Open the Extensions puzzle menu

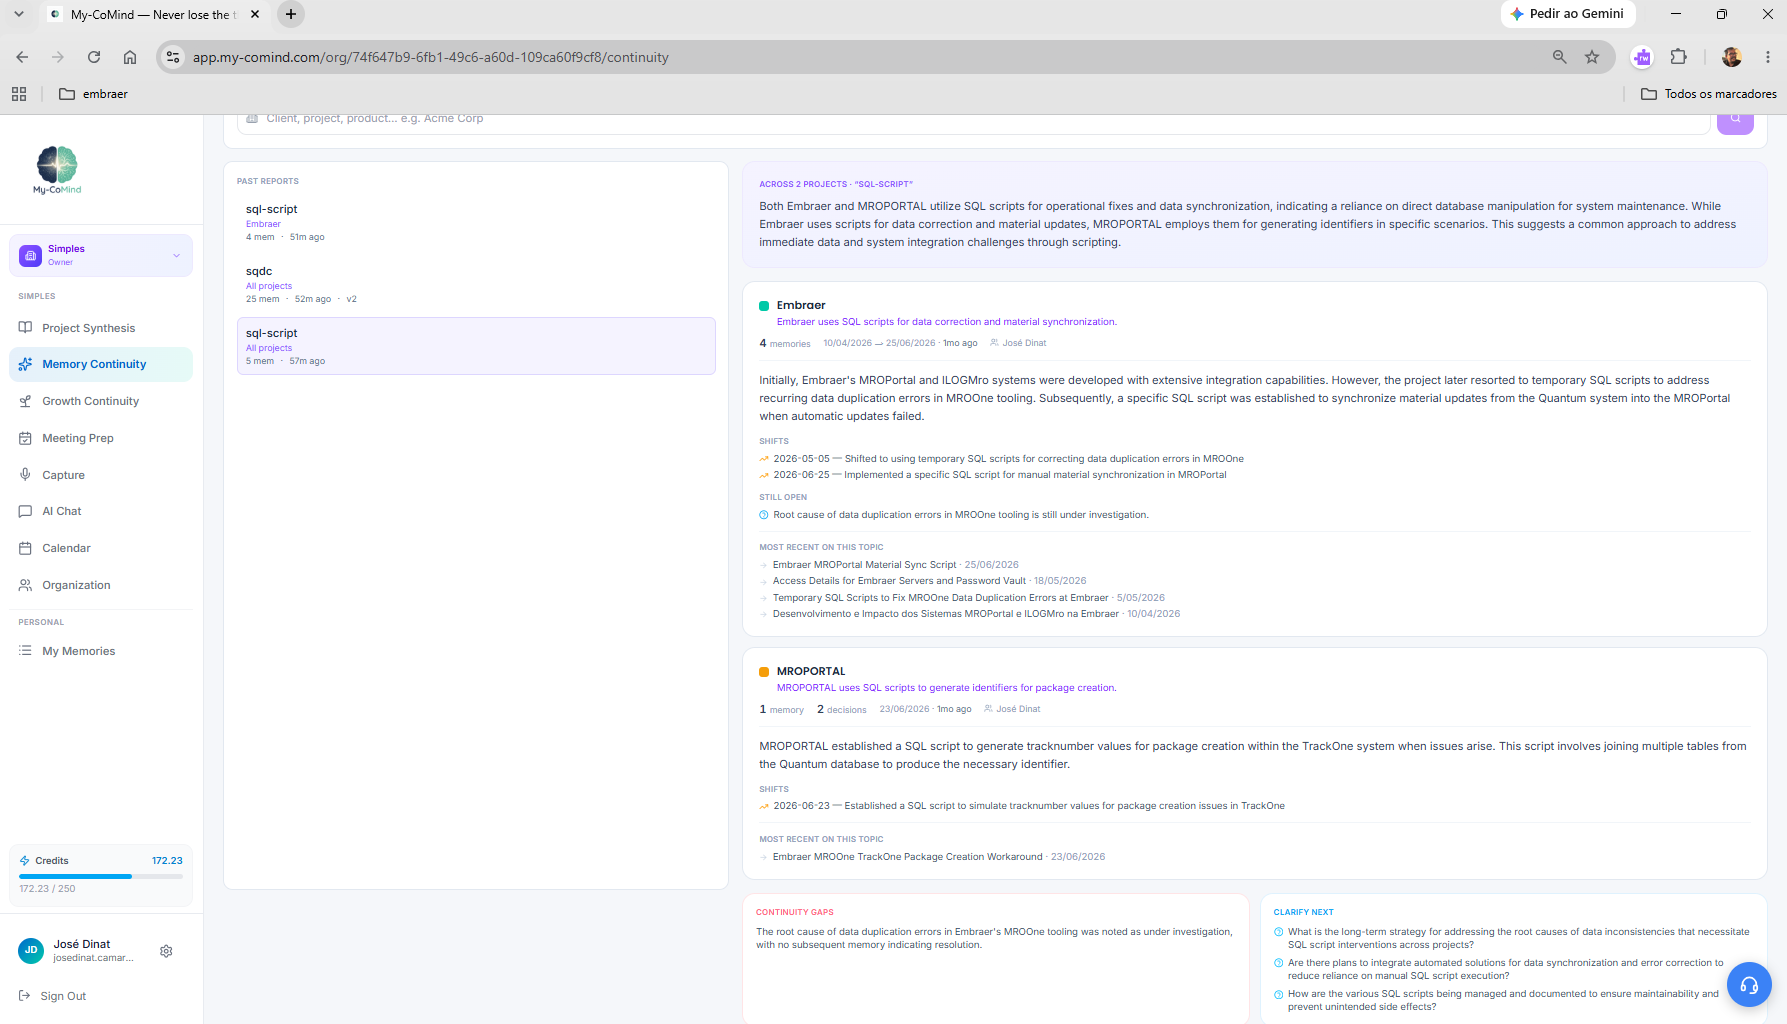pyautogui.click(x=1679, y=57)
